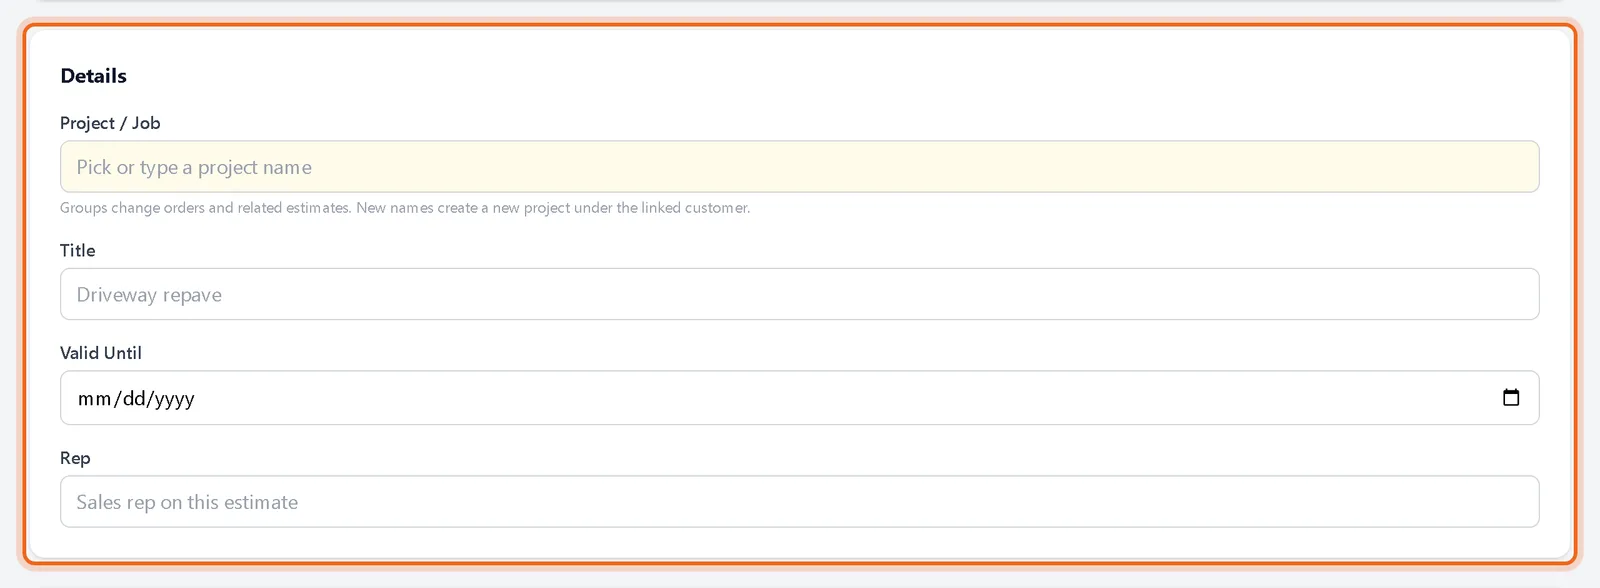1600x588 pixels.
Task: Click the Title field label
Action: 78,250
